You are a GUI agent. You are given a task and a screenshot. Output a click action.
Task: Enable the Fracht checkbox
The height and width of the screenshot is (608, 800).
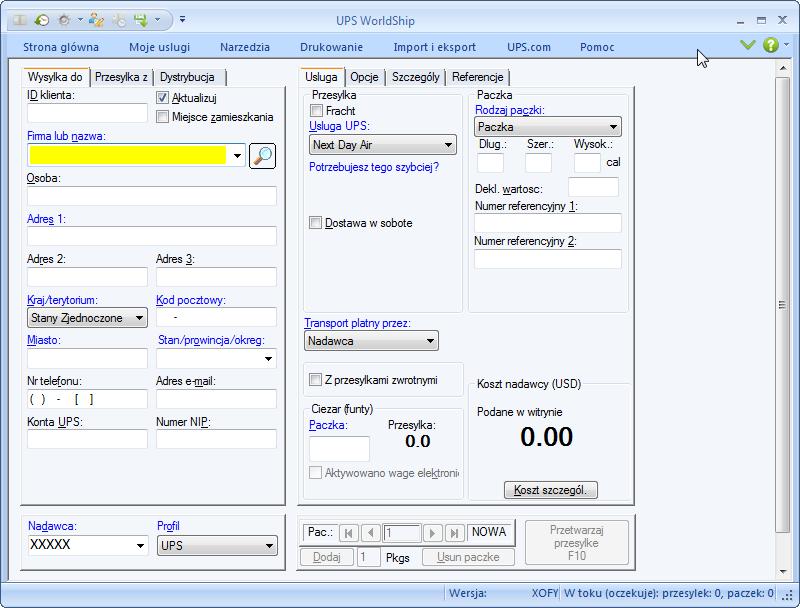tap(316, 110)
